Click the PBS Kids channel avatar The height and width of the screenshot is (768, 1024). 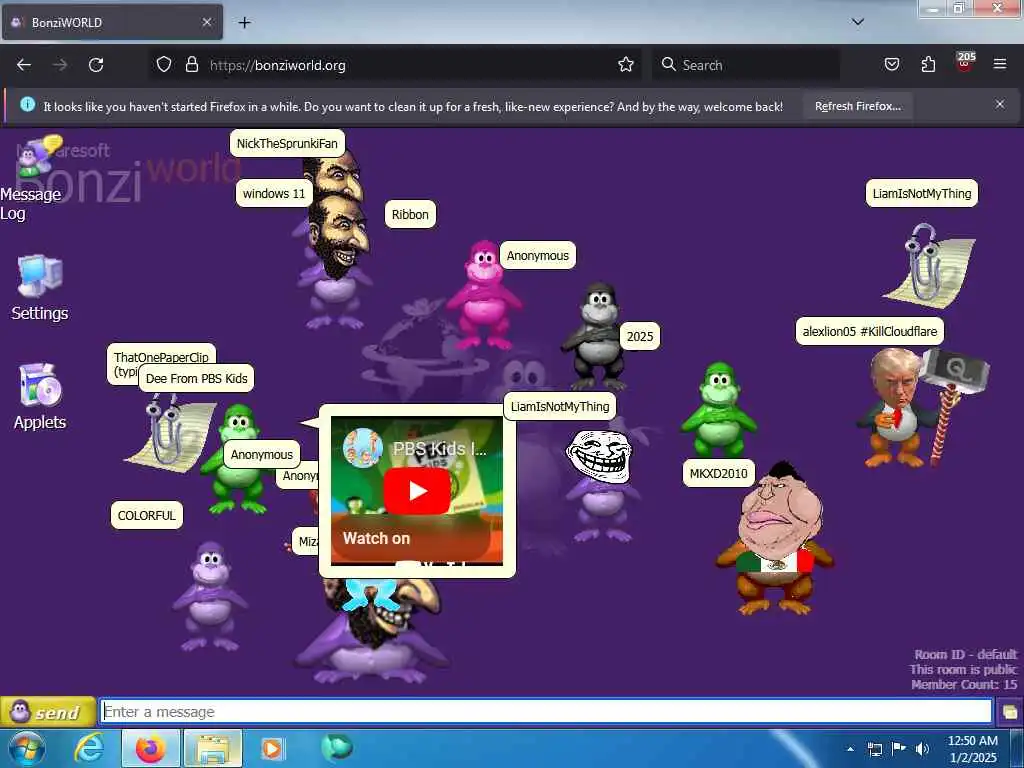point(362,448)
